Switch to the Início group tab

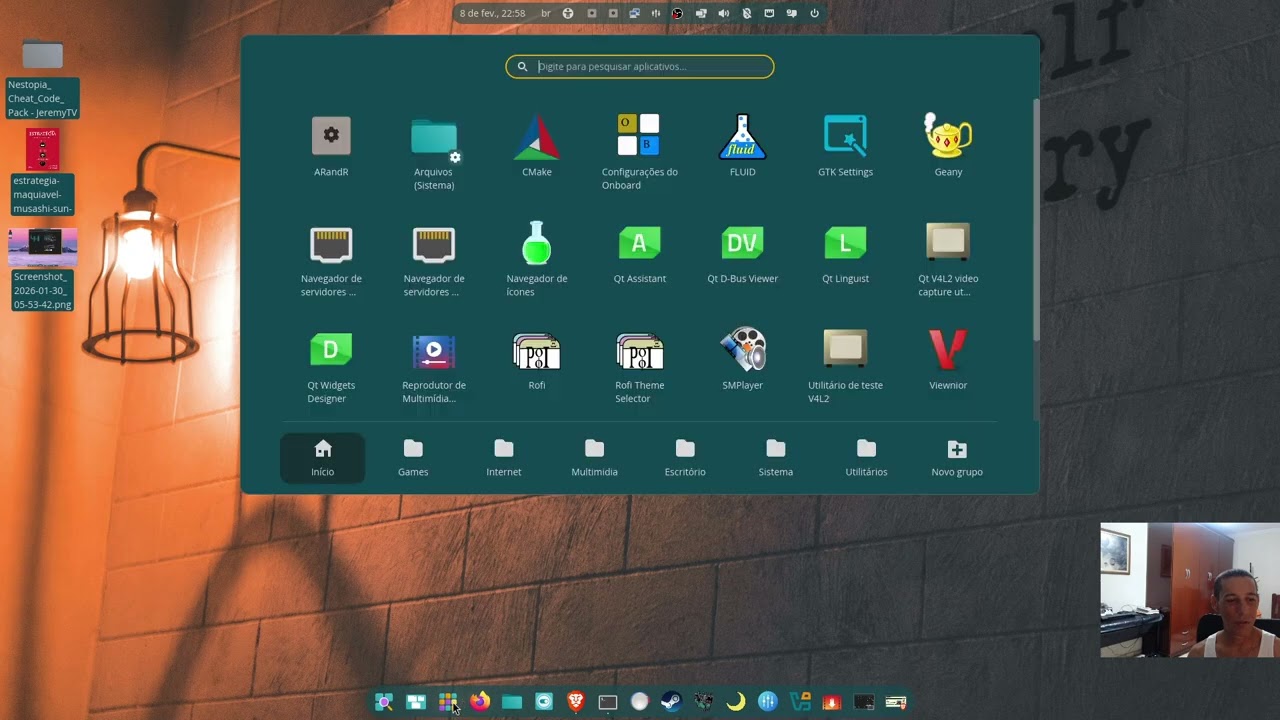322,458
